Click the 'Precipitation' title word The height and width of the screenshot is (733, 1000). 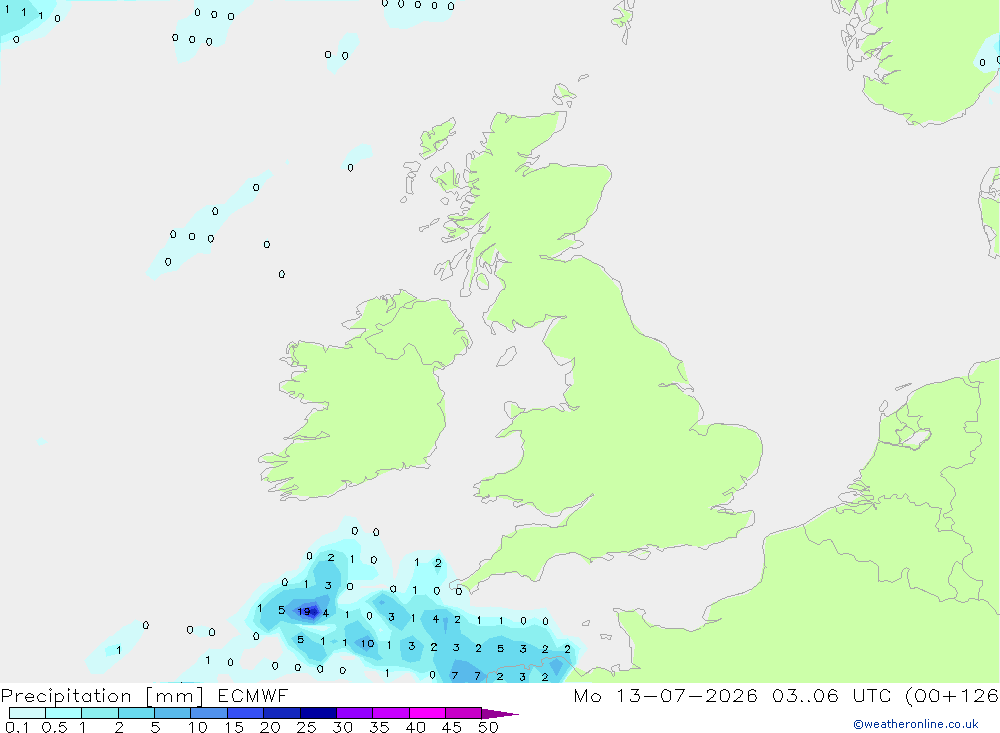point(66,696)
